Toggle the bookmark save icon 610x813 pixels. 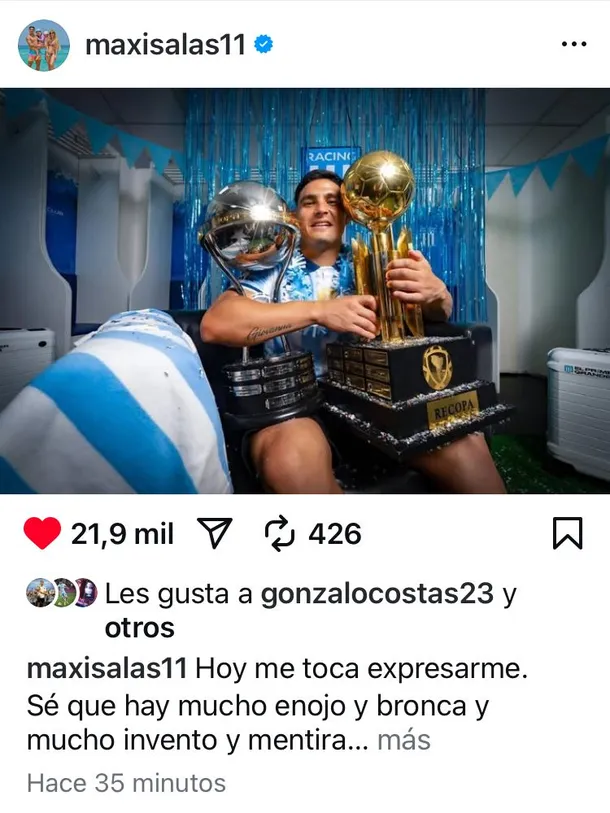point(567,533)
